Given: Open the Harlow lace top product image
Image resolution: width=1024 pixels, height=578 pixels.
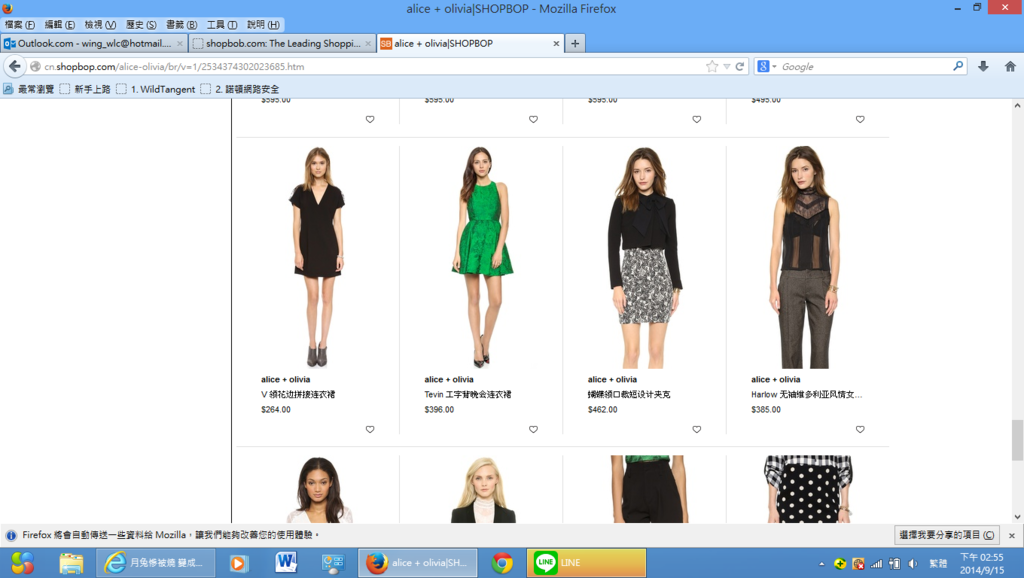Looking at the screenshot, I should click(805, 257).
